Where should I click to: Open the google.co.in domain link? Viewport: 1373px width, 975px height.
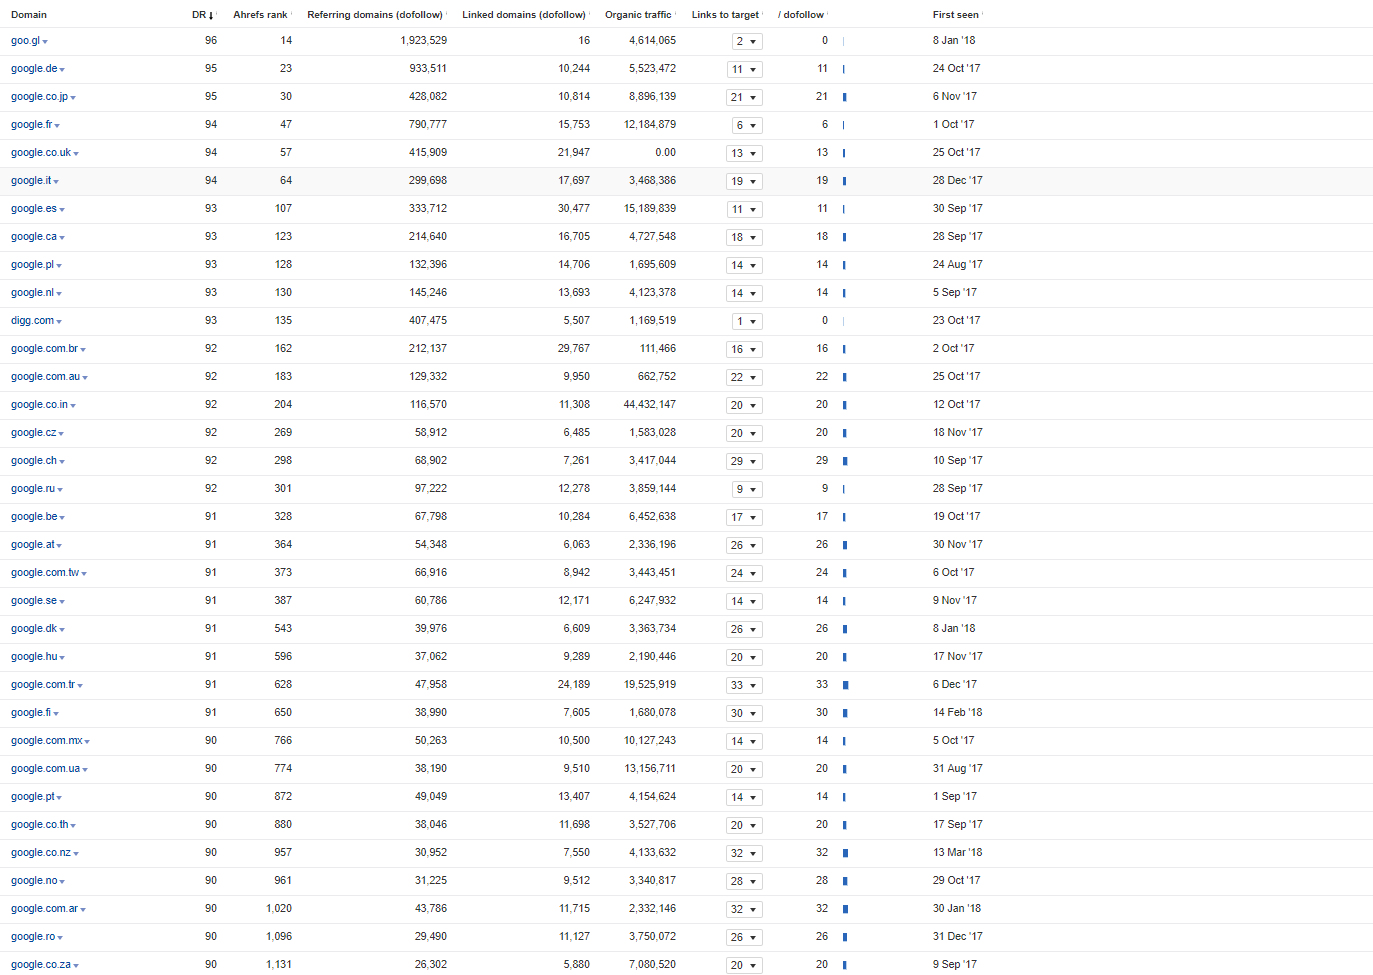(40, 404)
